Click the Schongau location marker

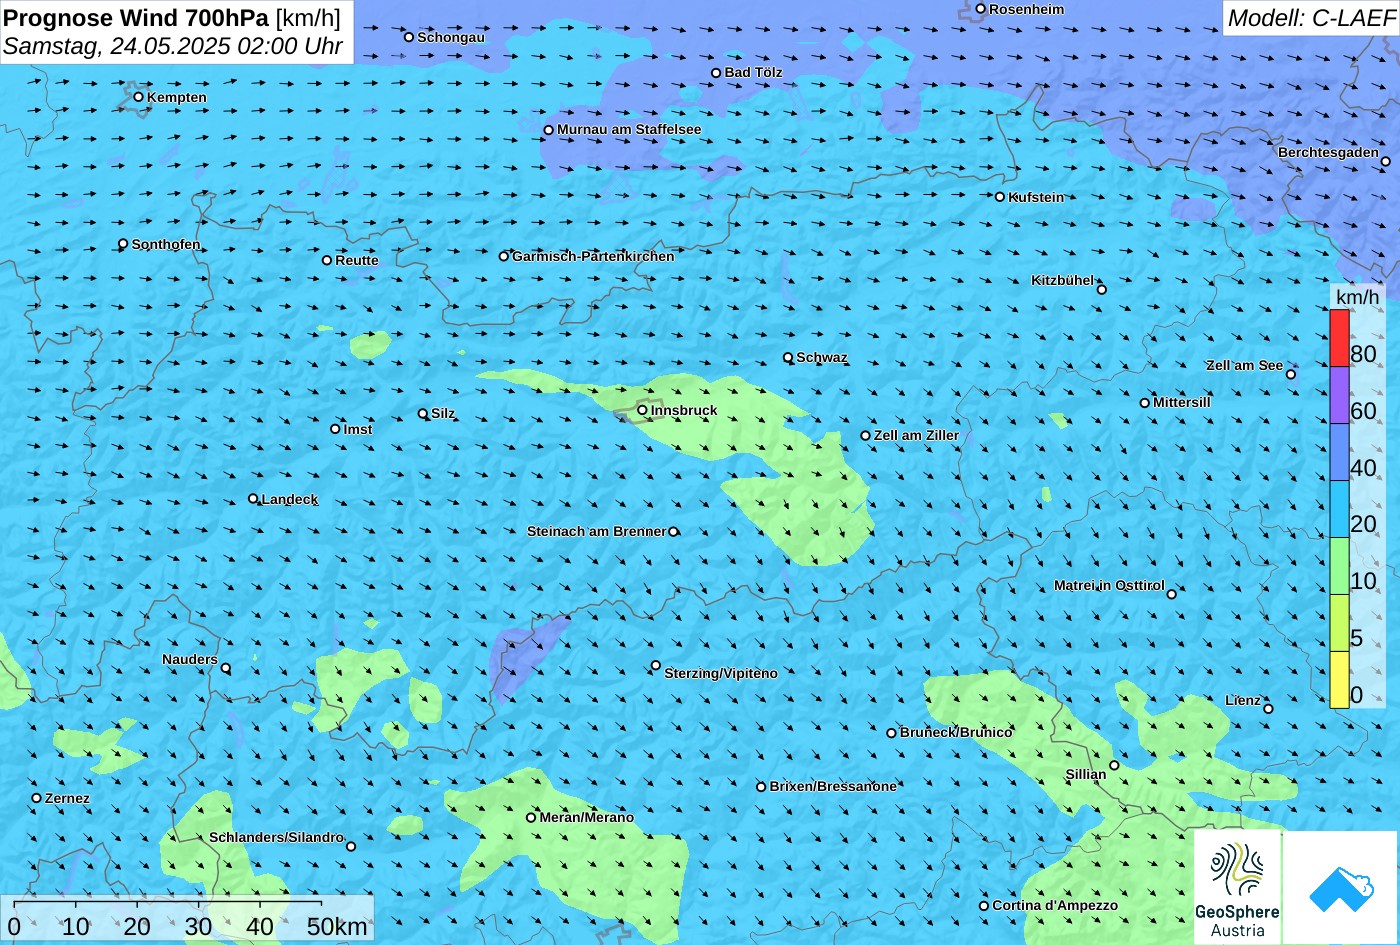tap(408, 37)
